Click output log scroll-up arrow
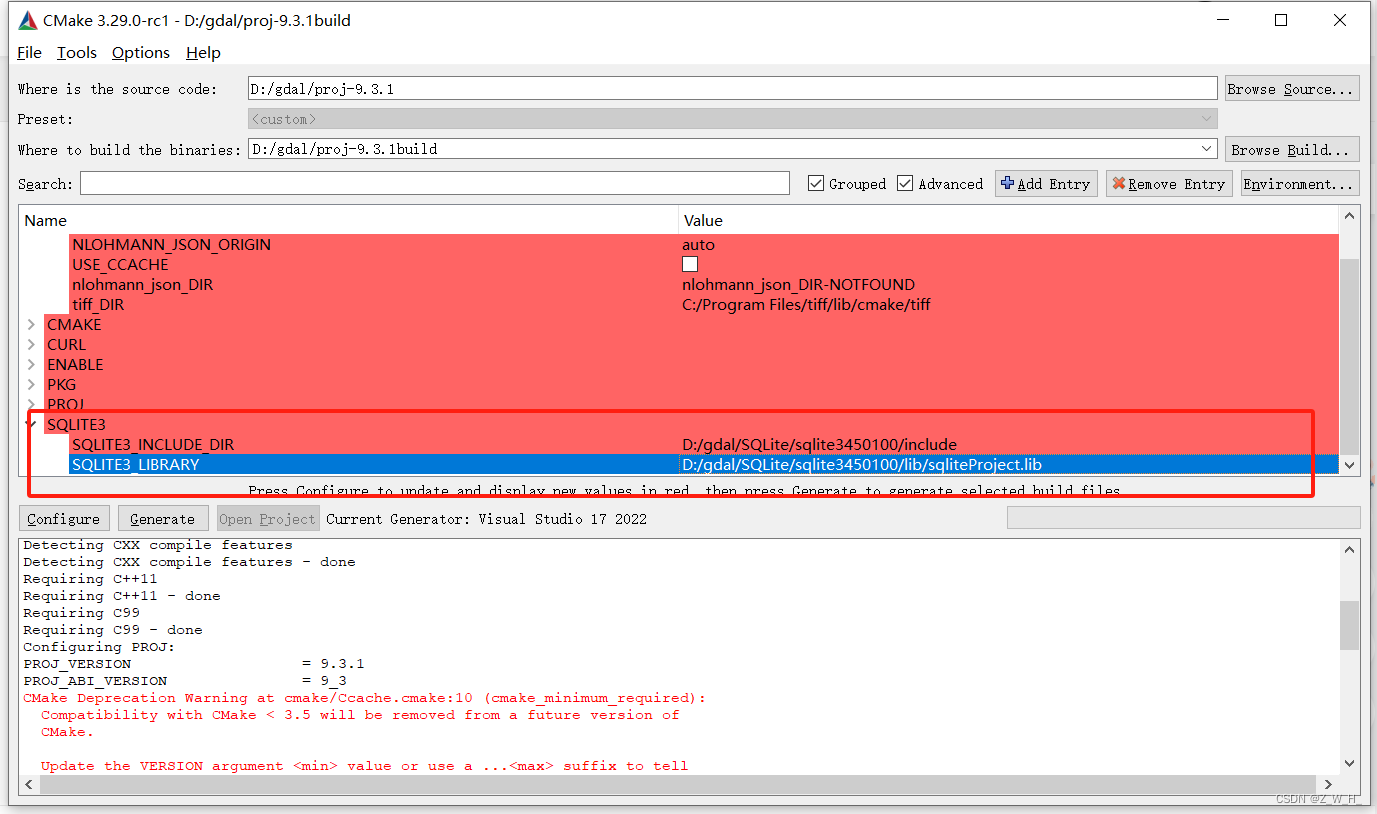Screen dimensions: 1377x814 click(x=1350, y=548)
